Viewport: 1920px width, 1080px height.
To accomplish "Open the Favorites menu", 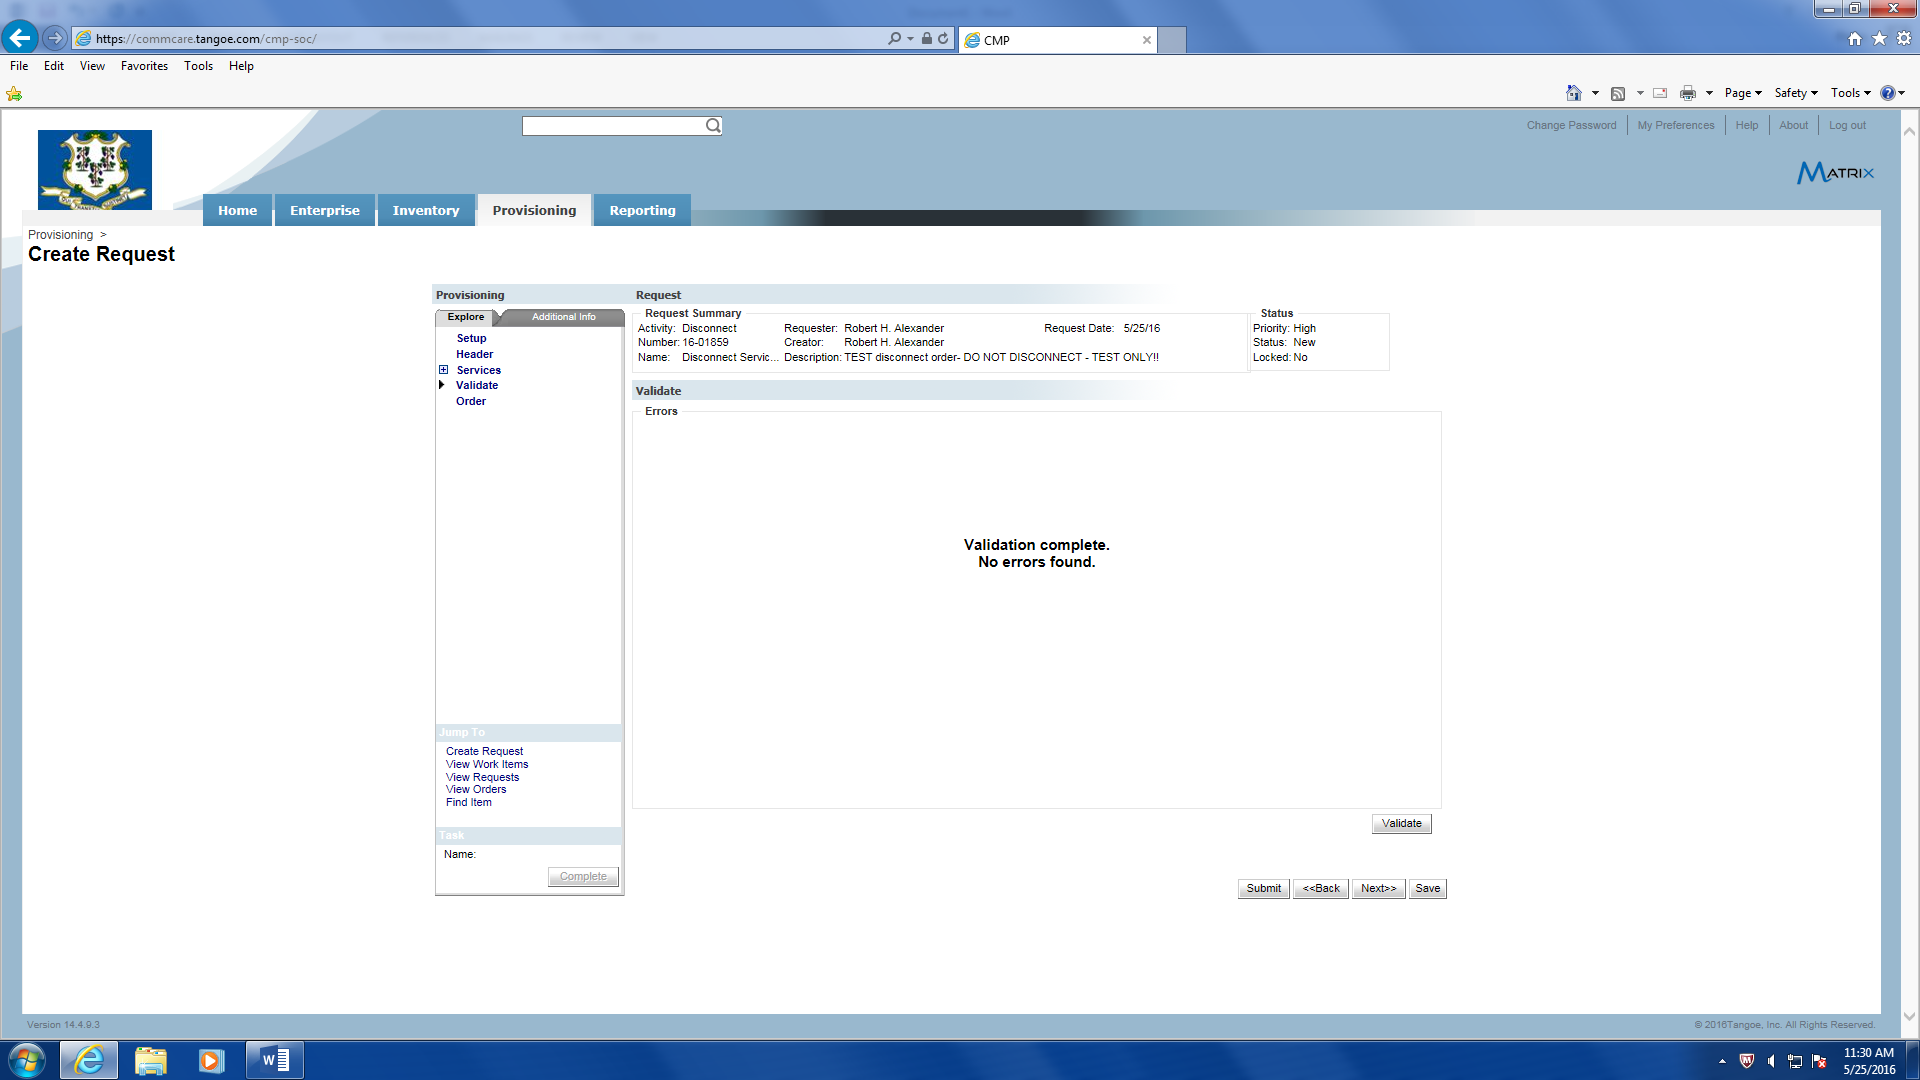I will 144,66.
